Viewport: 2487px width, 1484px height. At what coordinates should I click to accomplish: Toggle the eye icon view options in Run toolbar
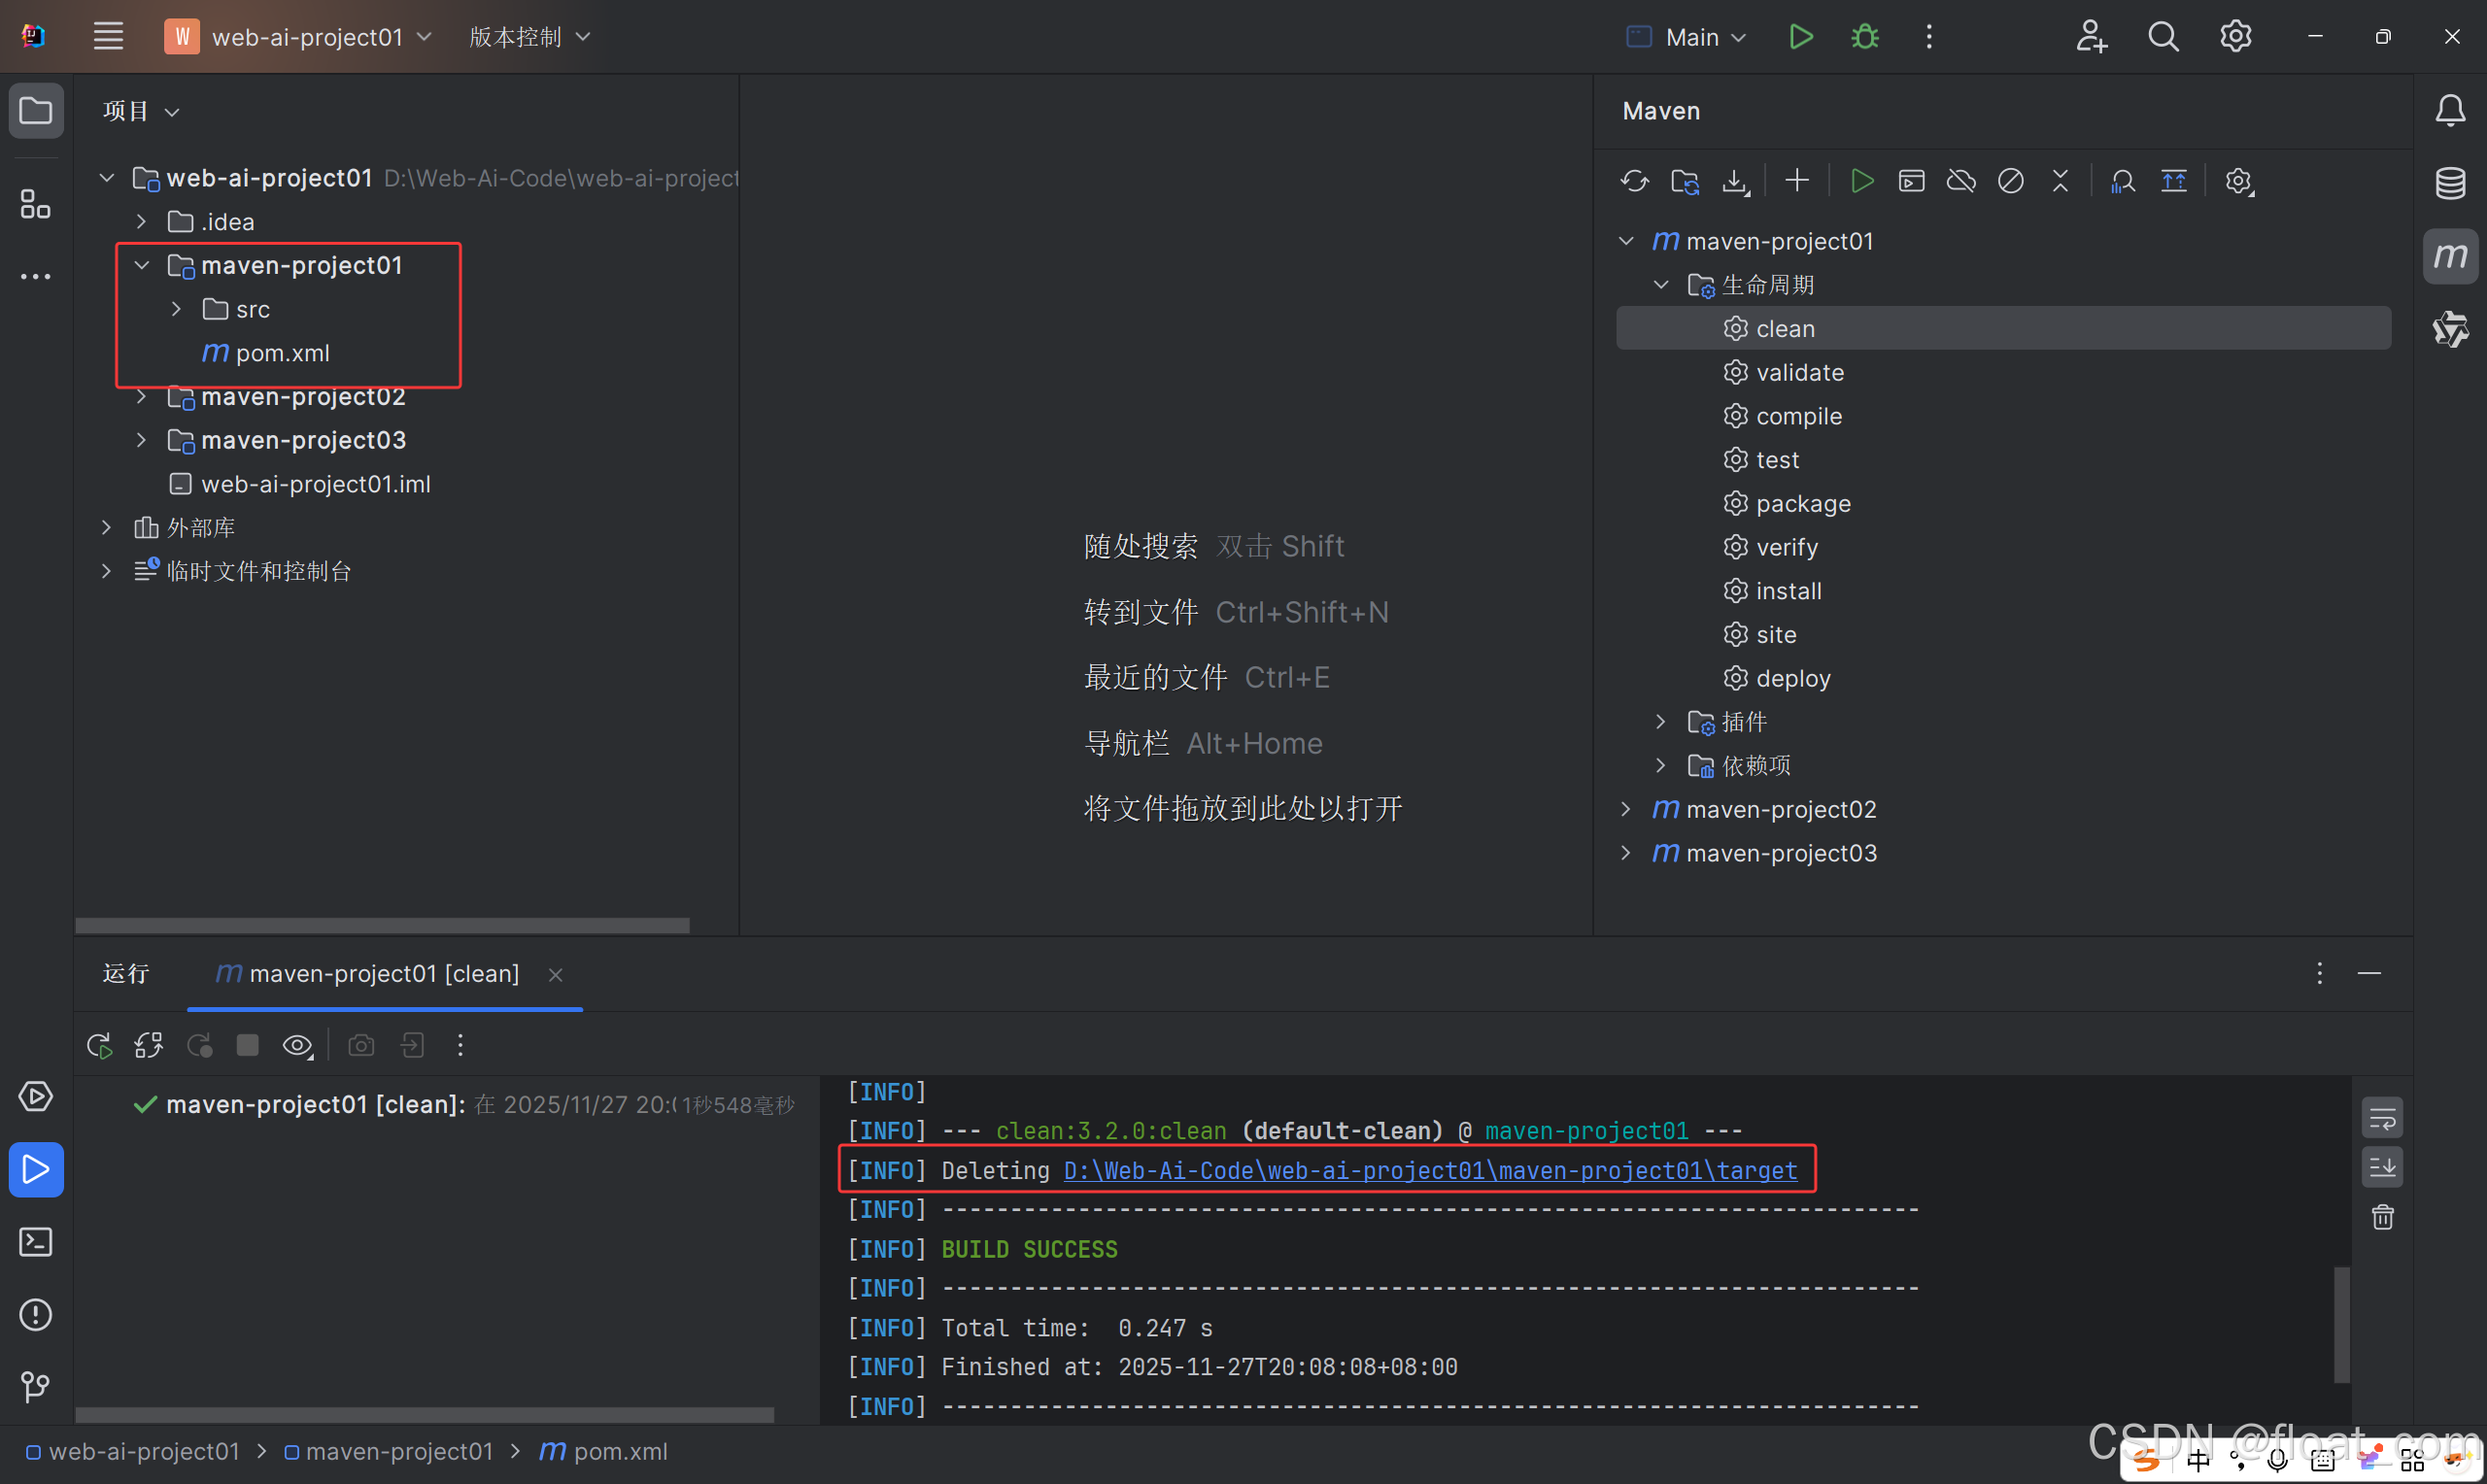coord(297,1046)
